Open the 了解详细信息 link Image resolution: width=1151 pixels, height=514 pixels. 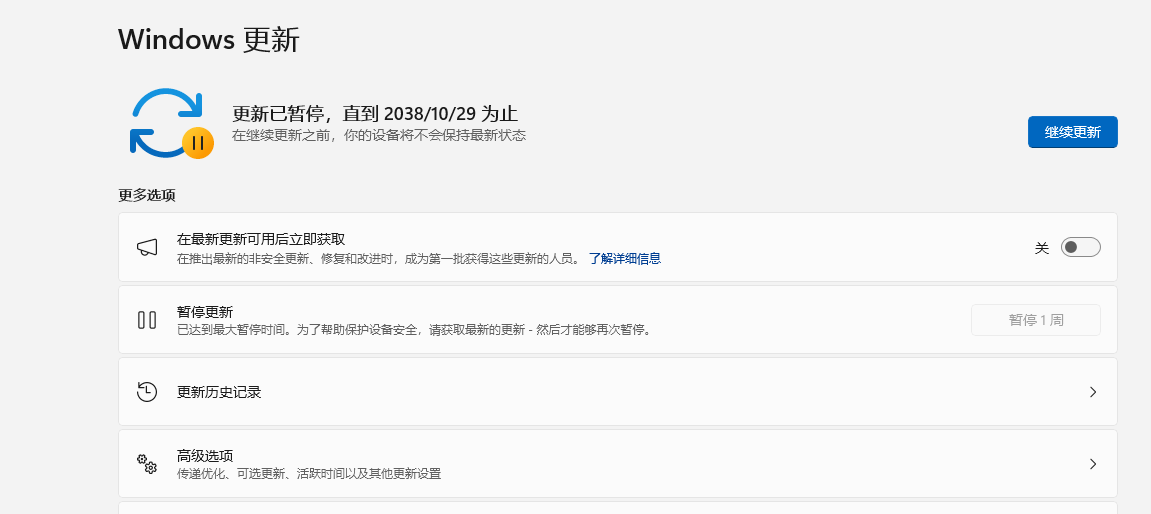pos(625,258)
